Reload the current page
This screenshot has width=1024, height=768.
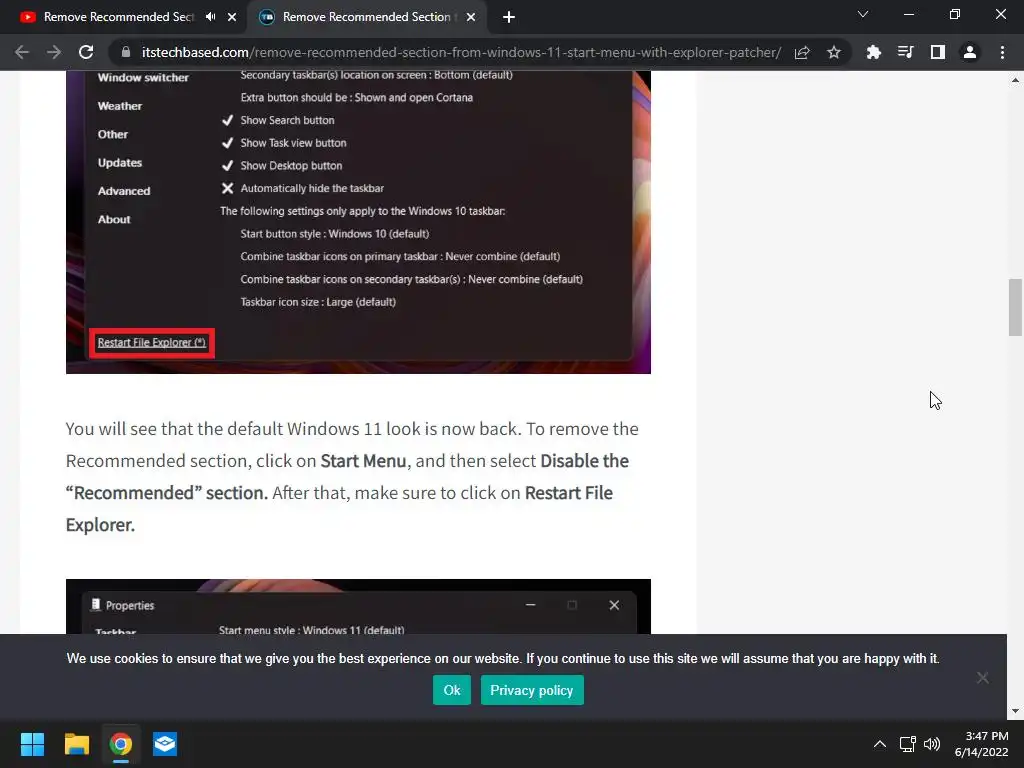click(86, 52)
